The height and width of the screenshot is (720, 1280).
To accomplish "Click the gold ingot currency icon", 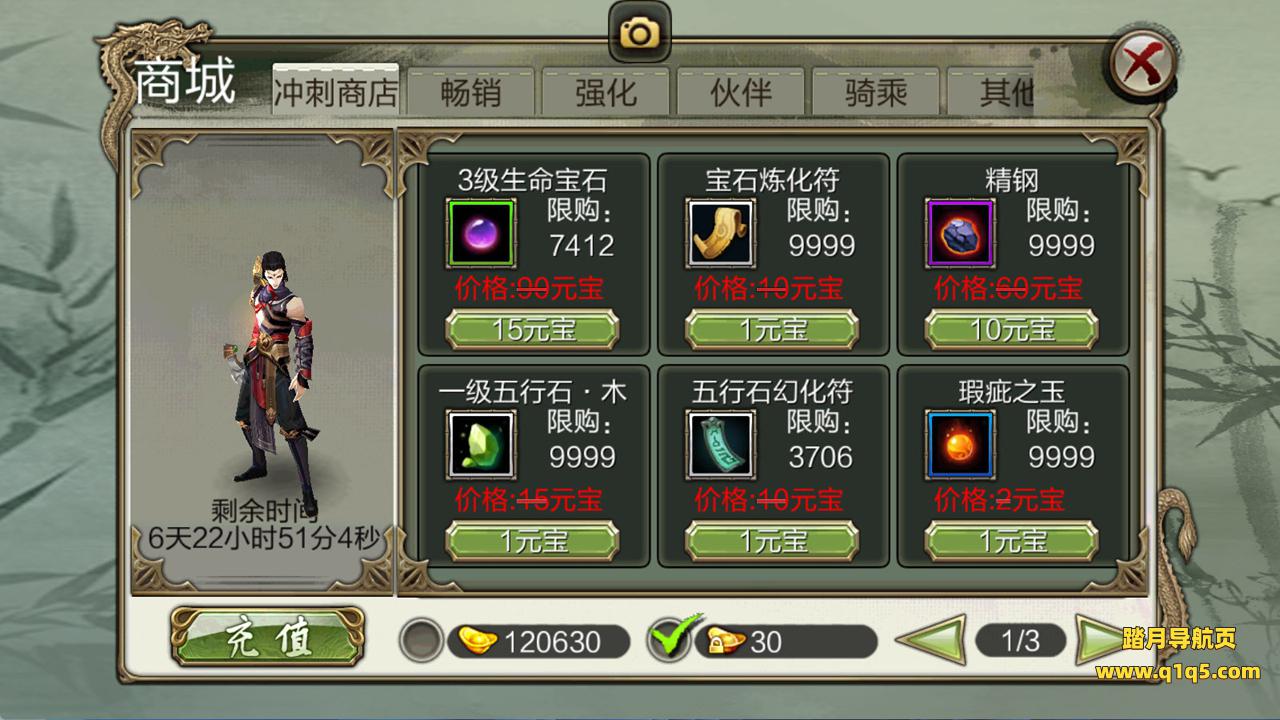I will pyautogui.click(x=479, y=640).
